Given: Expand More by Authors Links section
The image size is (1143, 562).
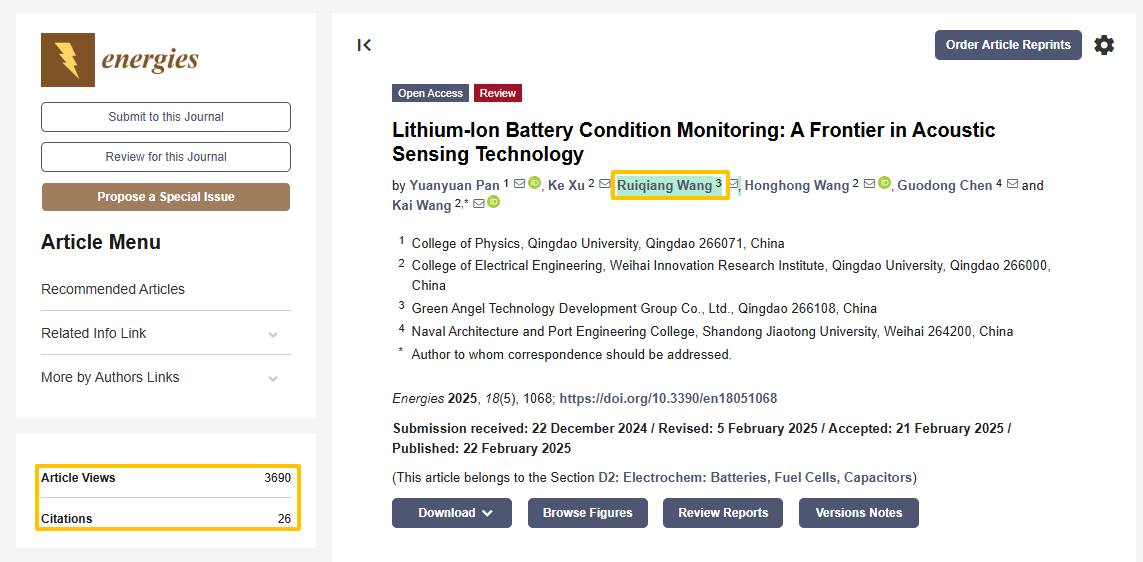Looking at the screenshot, I should (x=273, y=378).
